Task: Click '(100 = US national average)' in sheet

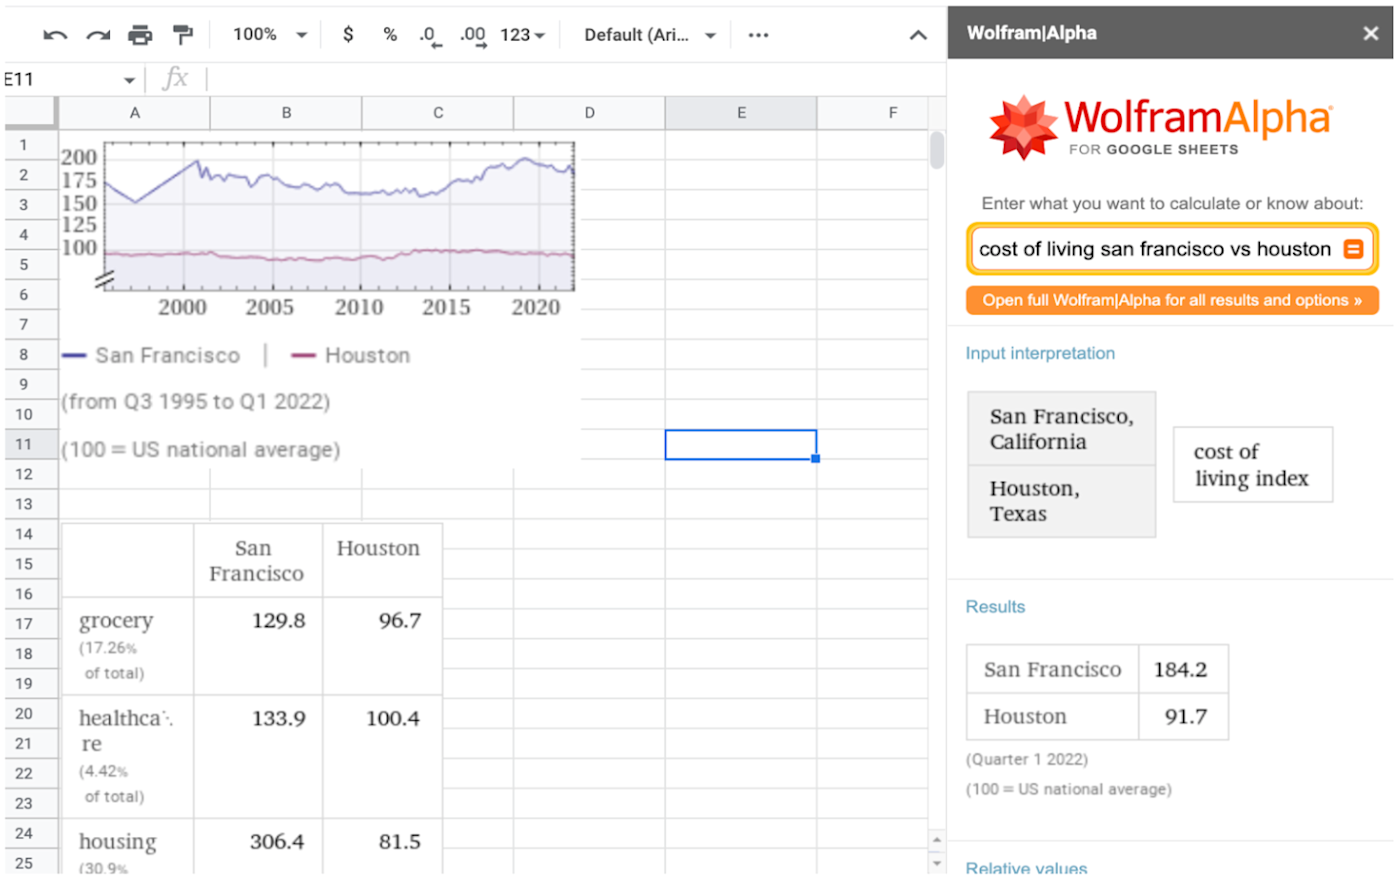Action: click(201, 450)
